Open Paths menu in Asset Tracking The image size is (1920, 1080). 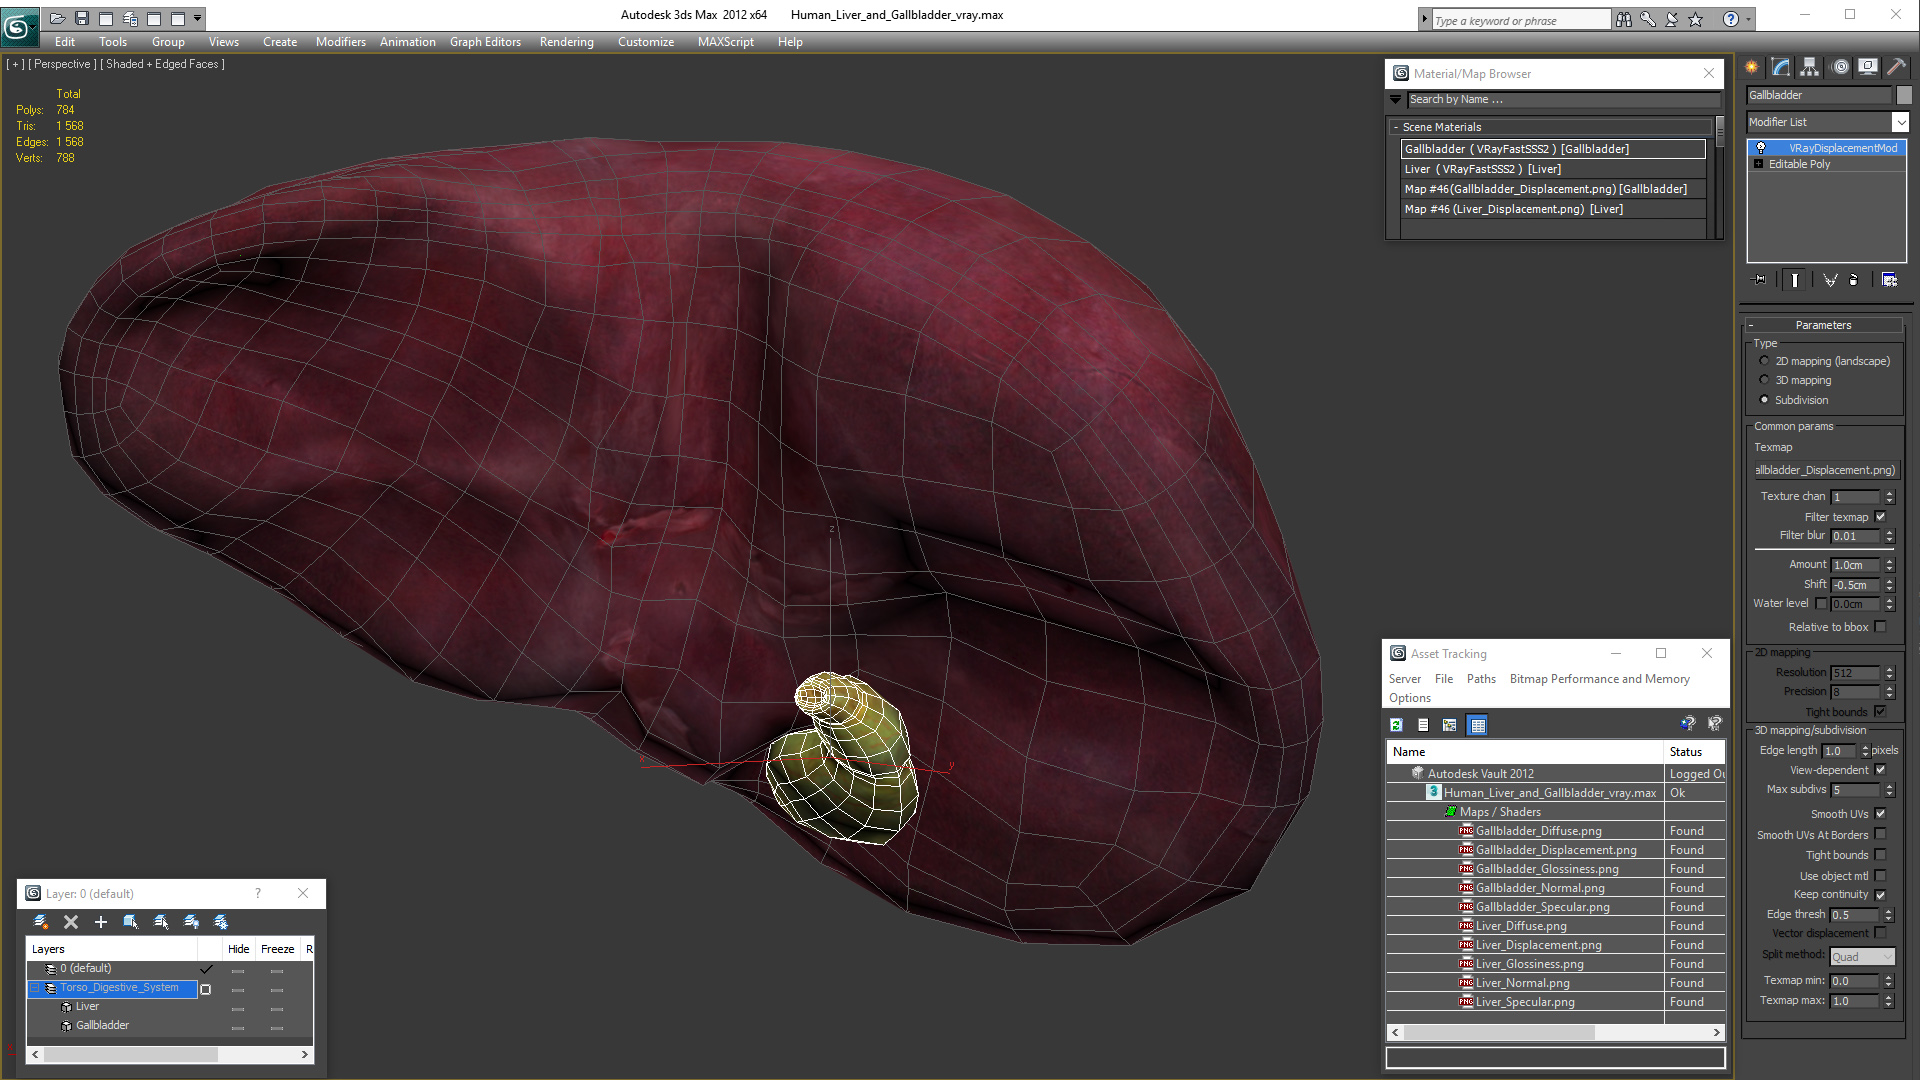[x=1481, y=679]
